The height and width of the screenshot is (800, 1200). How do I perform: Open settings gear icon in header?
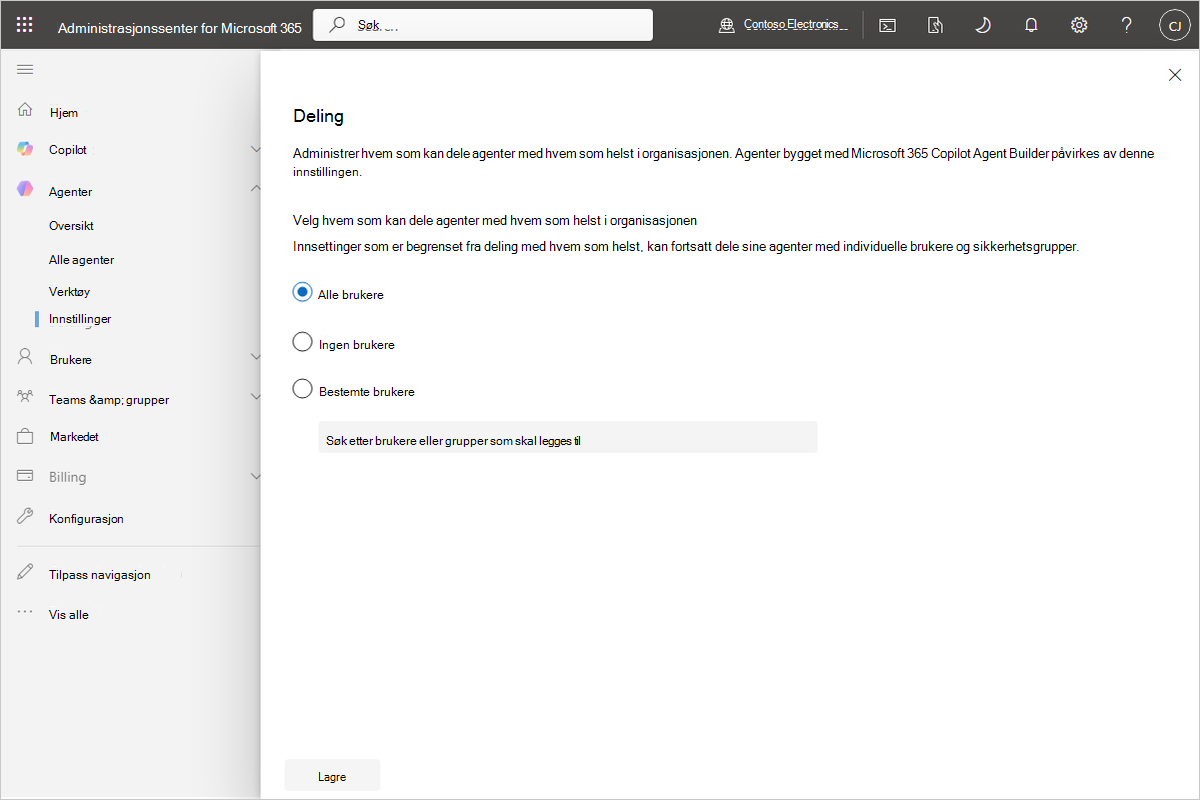[1079, 26]
